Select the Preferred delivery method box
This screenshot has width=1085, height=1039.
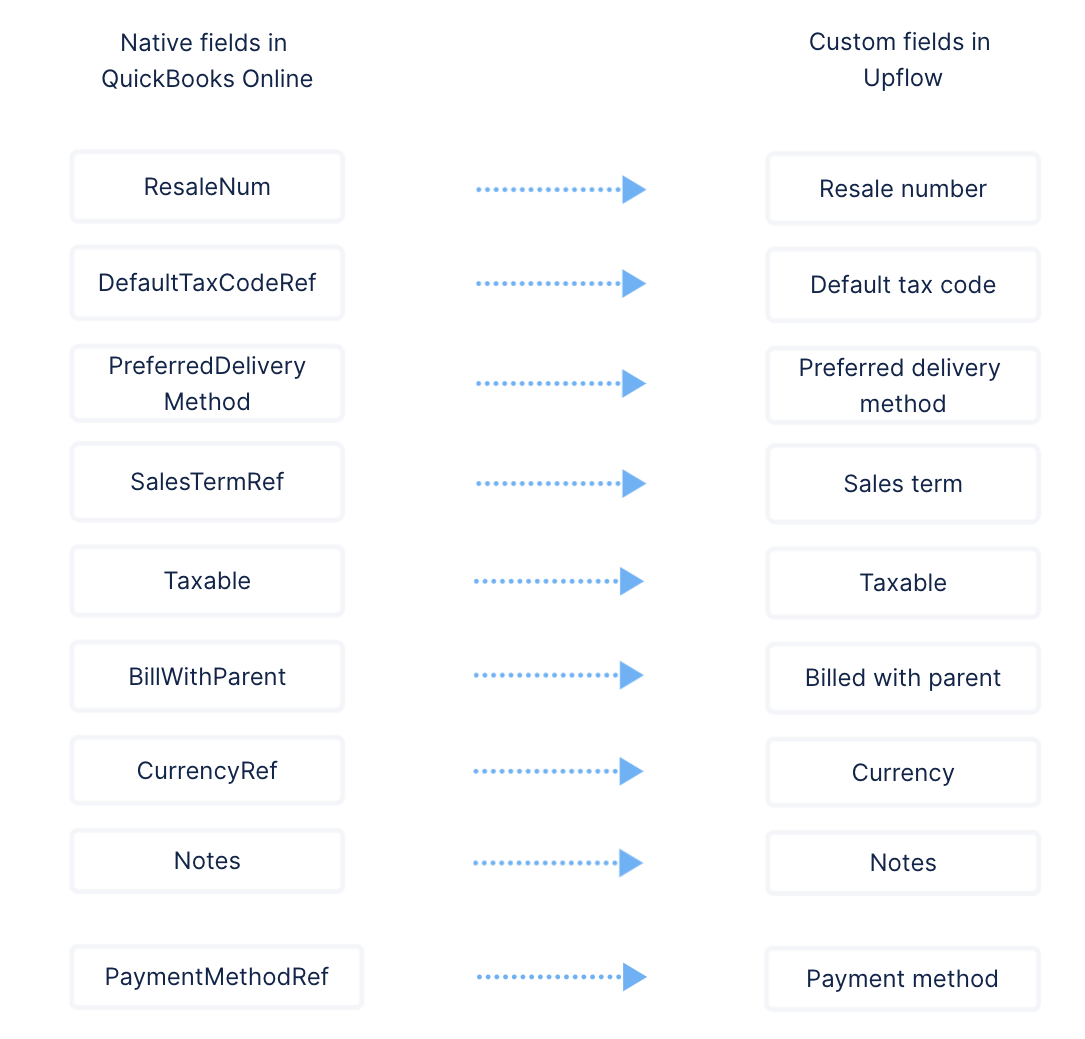[x=903, y=385]
